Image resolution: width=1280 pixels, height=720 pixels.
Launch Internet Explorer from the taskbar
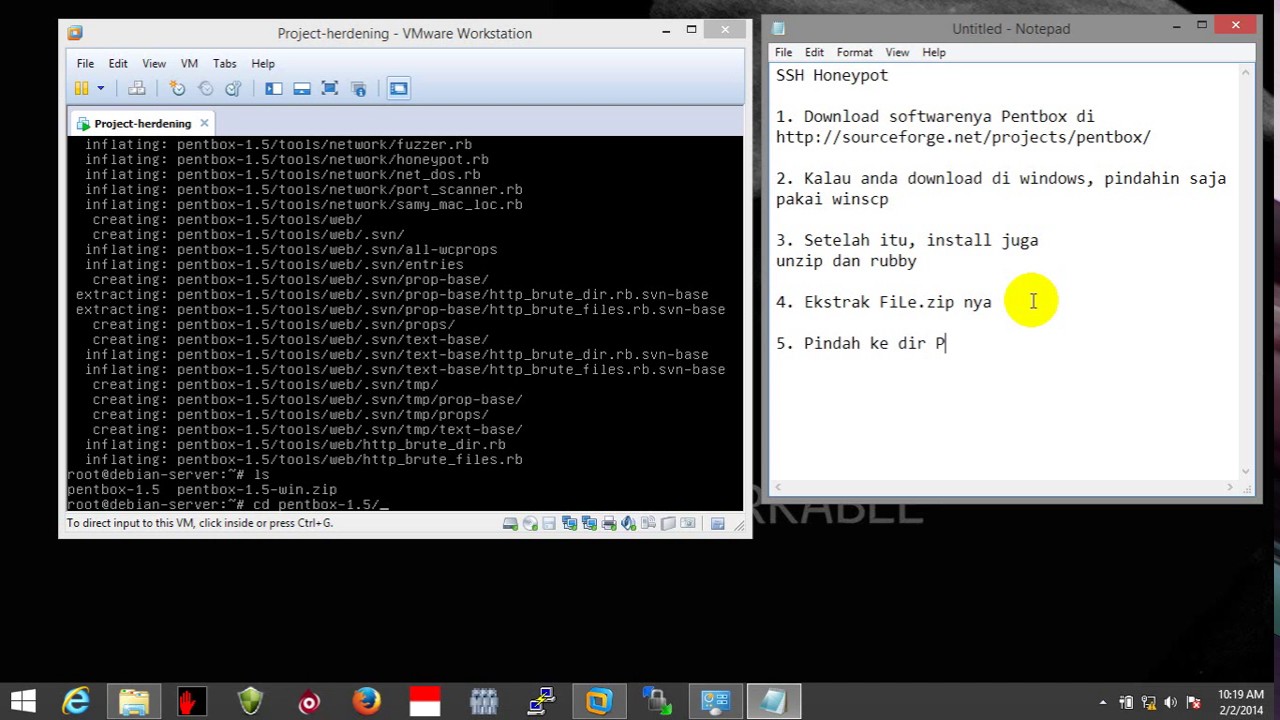coord(76,702)
